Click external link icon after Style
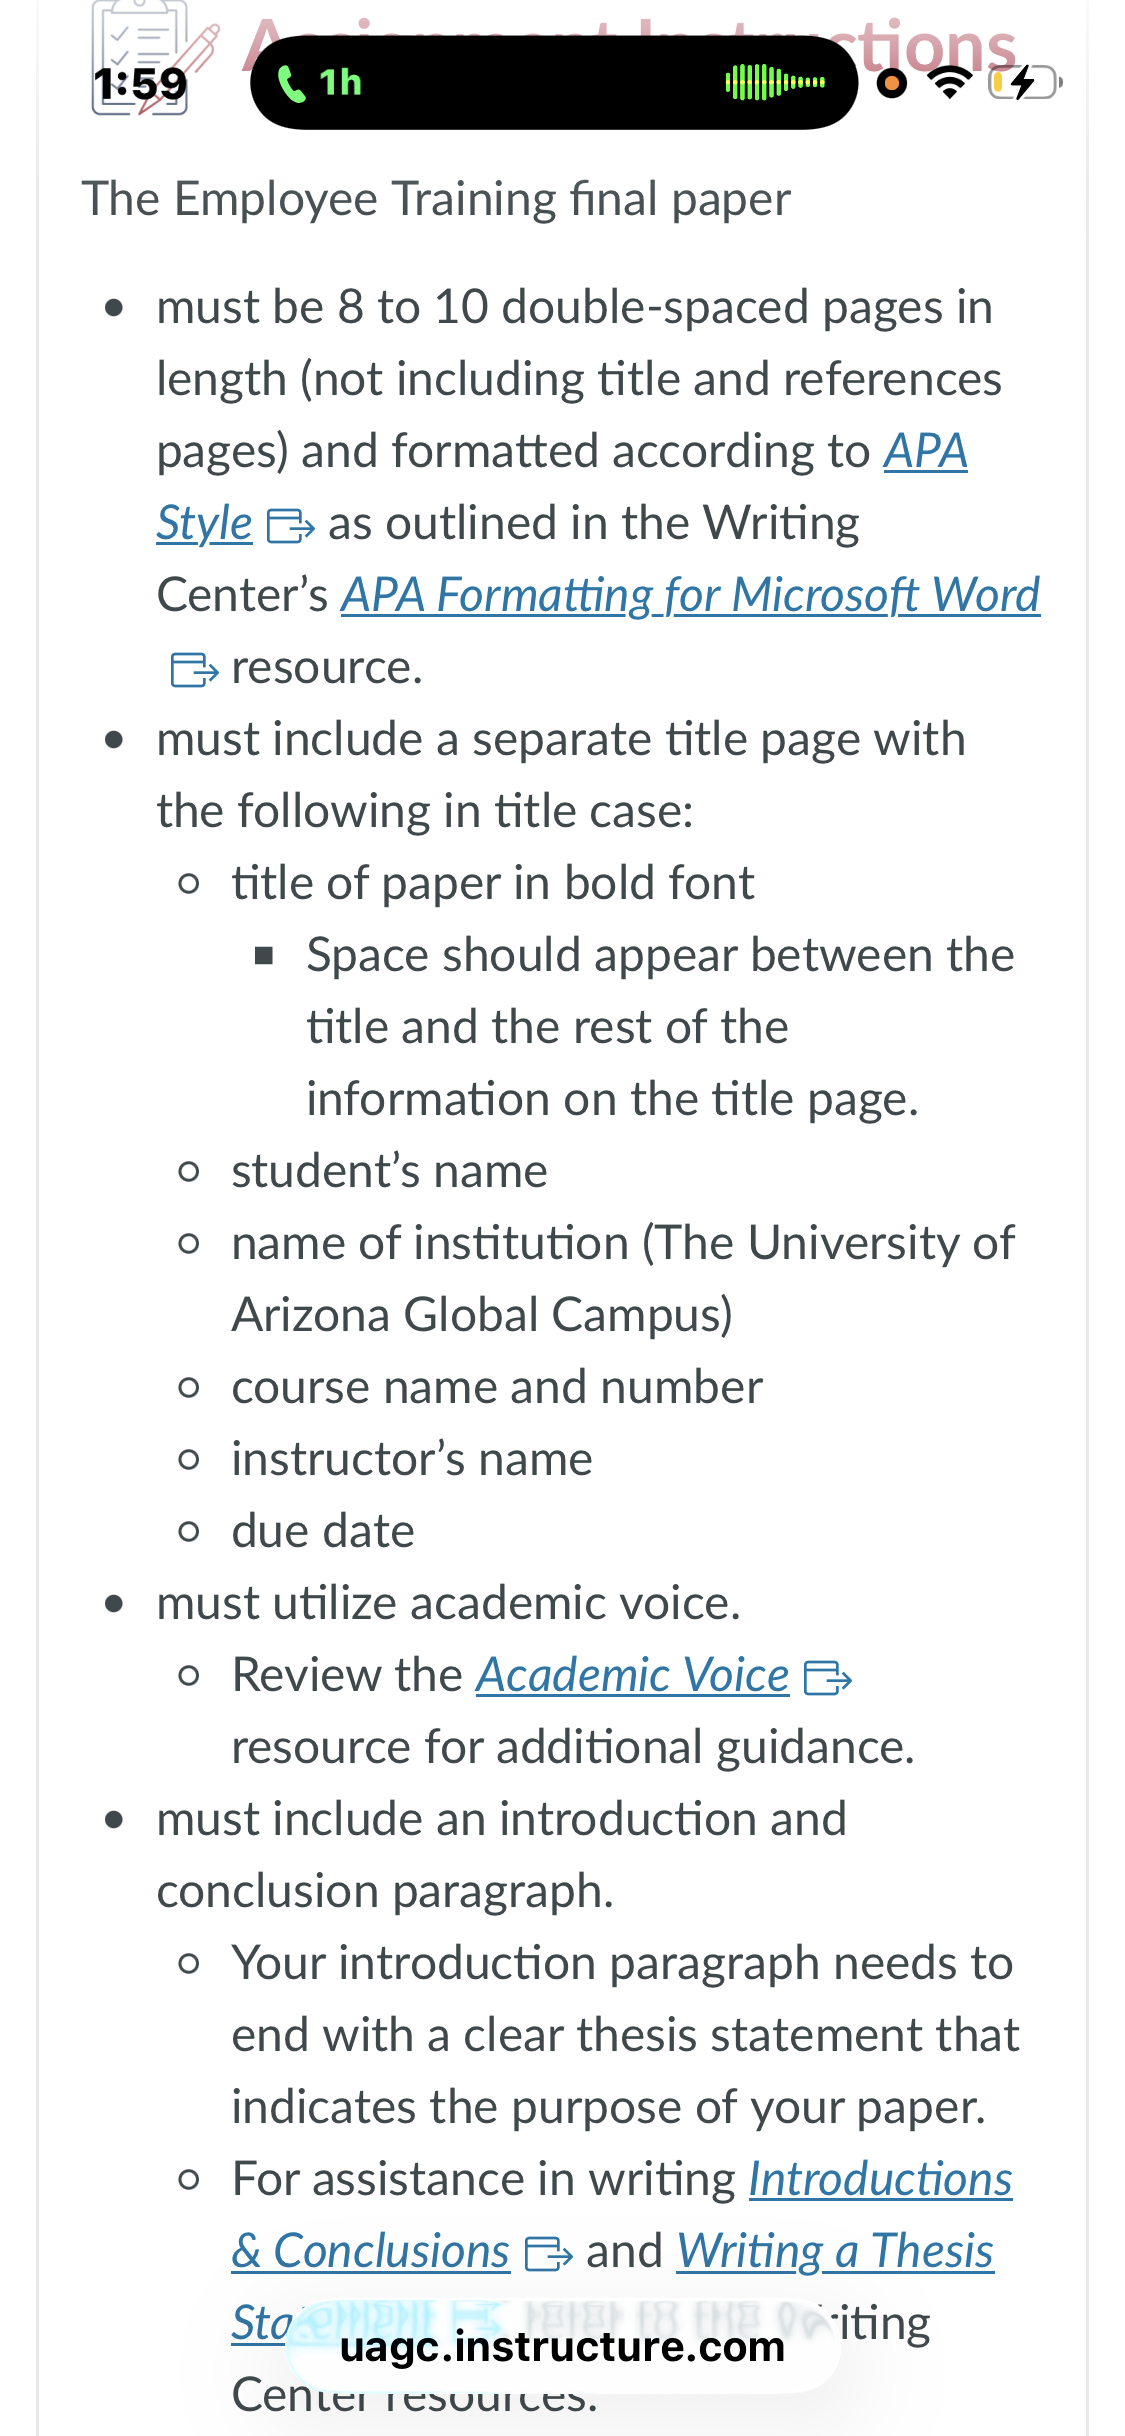Viewport: 1125px width, 2436px height. 291,525
